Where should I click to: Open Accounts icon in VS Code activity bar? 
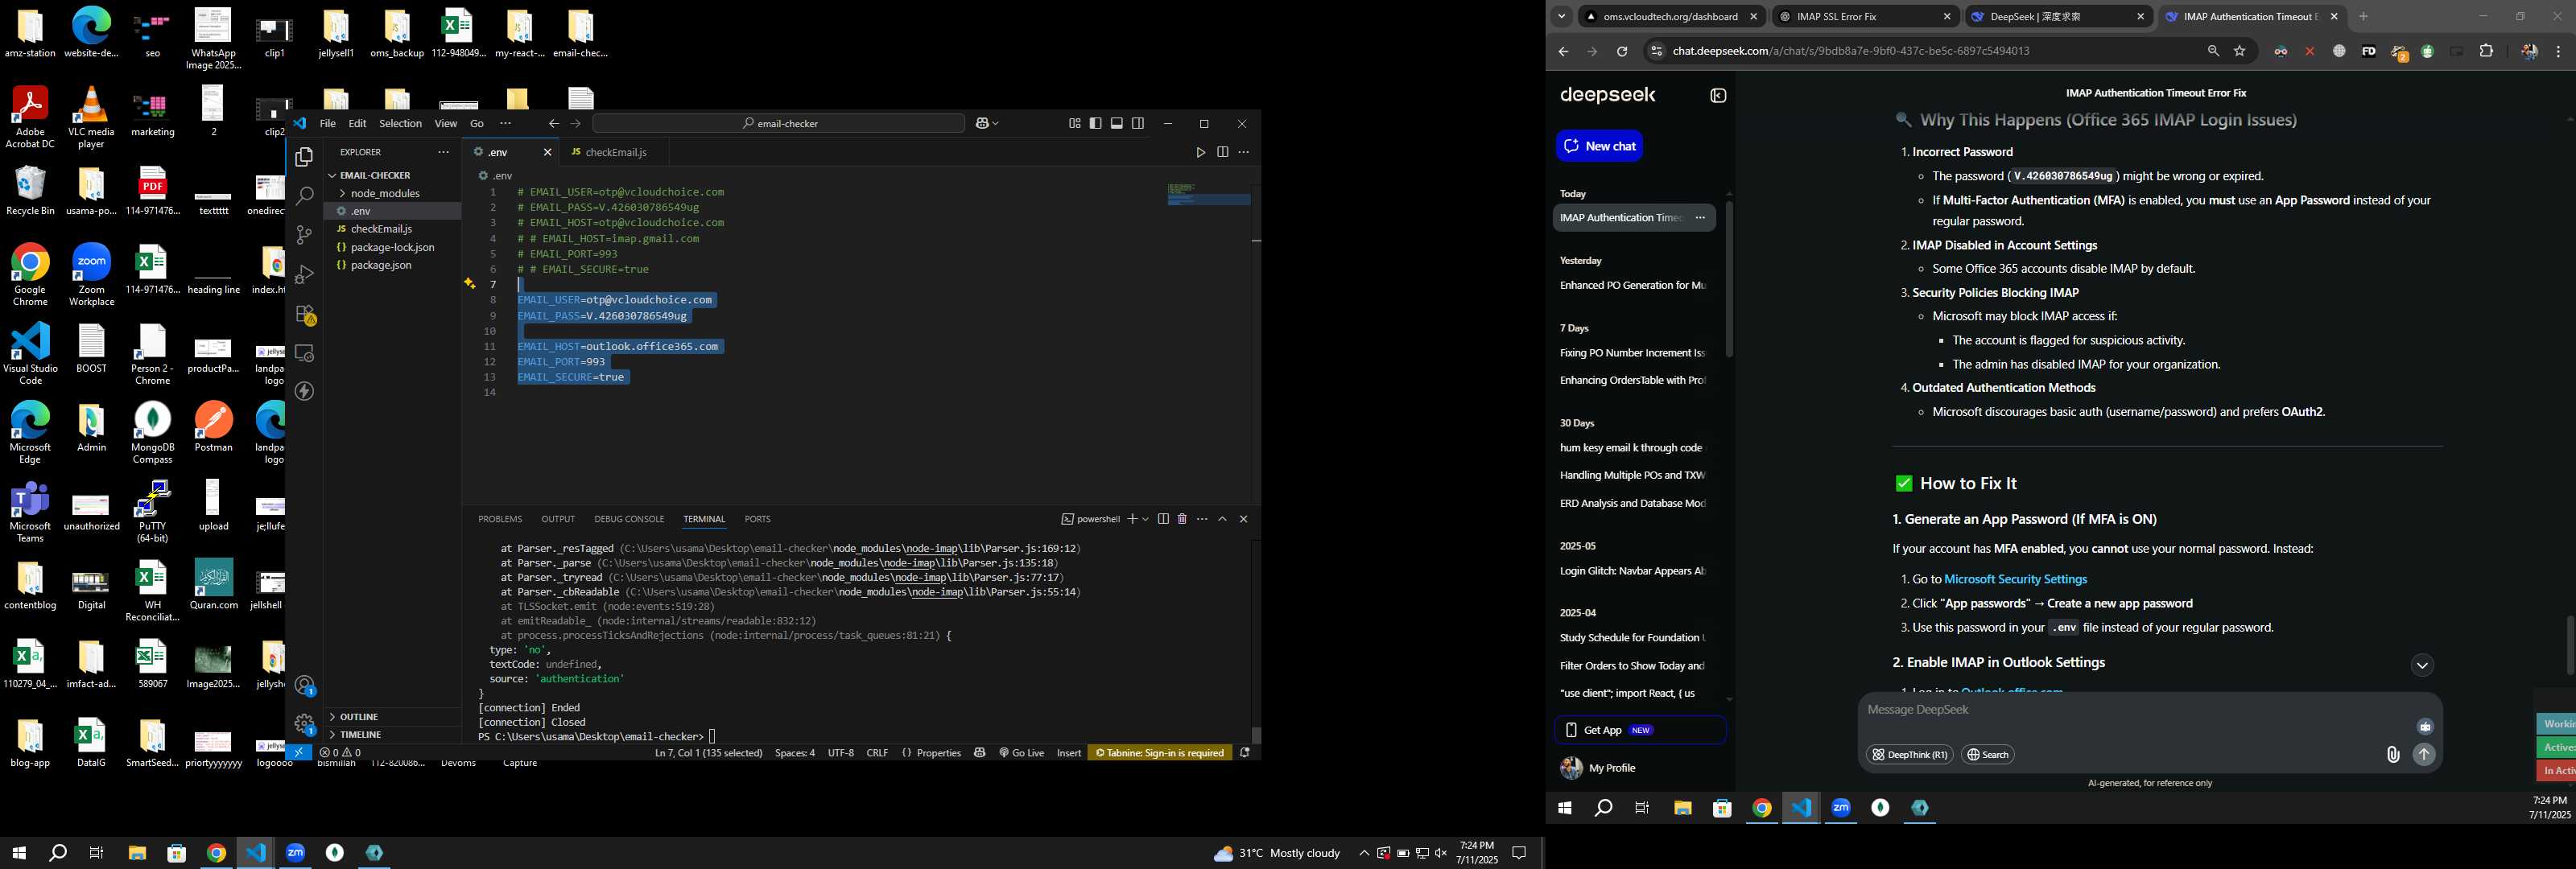click(304, 685)
